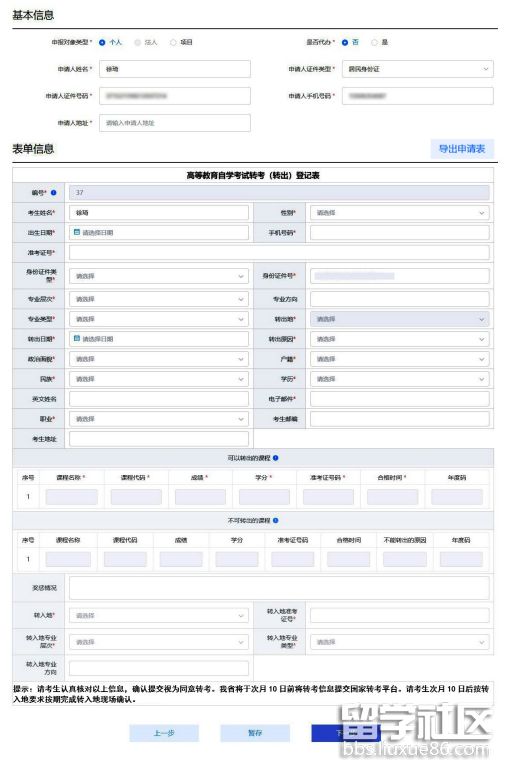
Task: Click the 考生姓名 input field
Action: [x=158, y=213]
